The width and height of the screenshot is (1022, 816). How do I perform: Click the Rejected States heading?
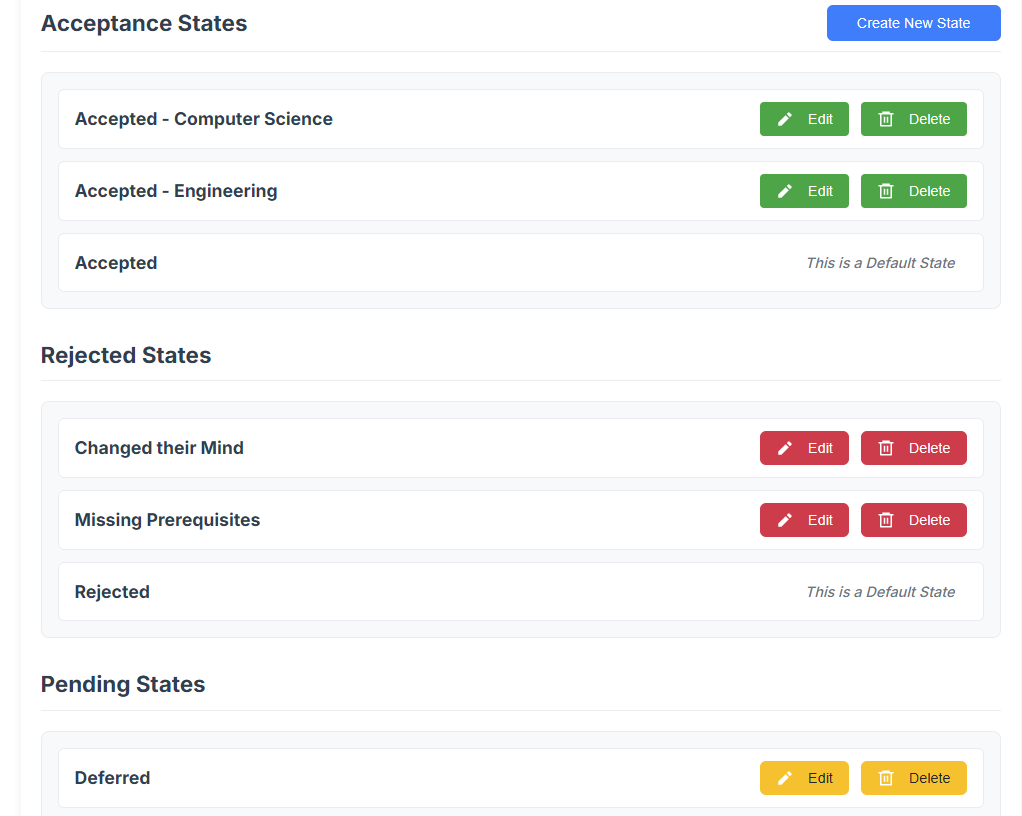tap(126, 355)
